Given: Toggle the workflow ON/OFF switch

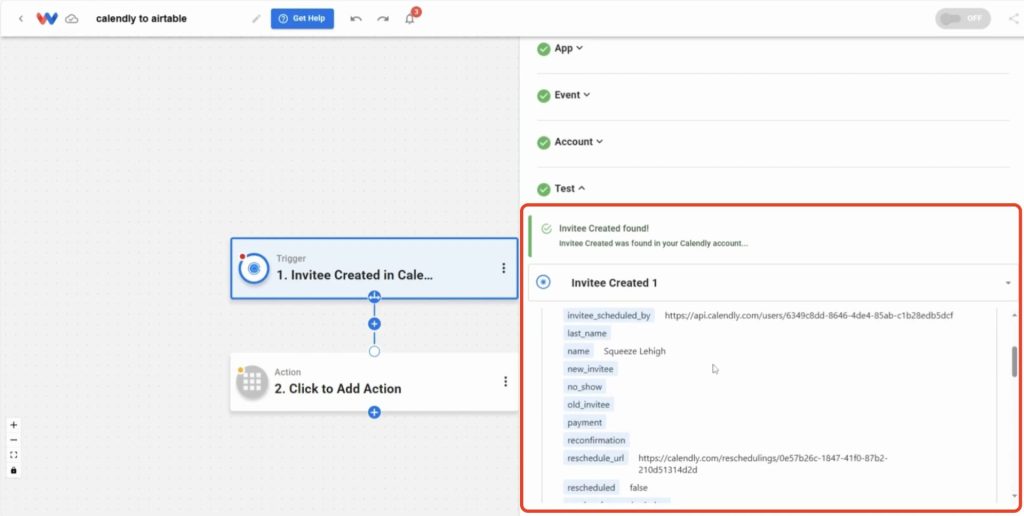Looking at the screenshot, I should [x=963, y=18].
